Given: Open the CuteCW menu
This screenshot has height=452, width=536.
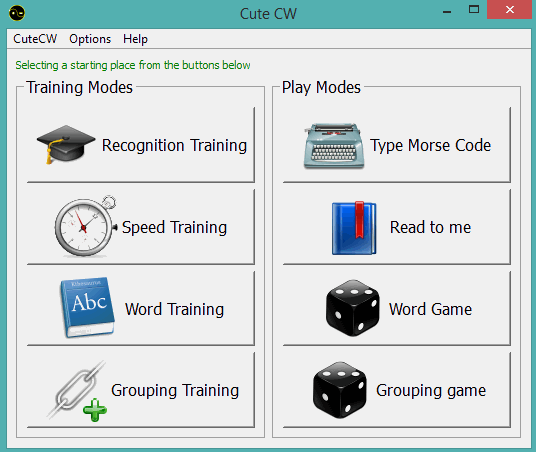Looking at the screenshot, I should tap(35, 39).
